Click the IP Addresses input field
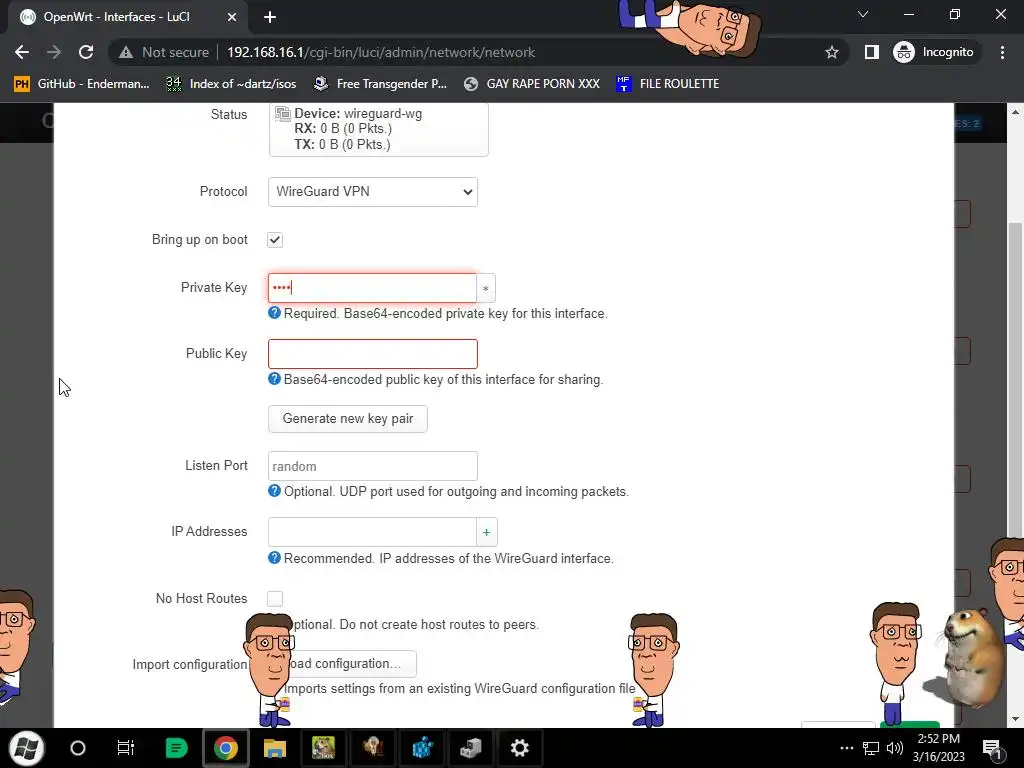The width and height of the screenshot is (1024, 768). pyautogui.click(x=372, y=532)
